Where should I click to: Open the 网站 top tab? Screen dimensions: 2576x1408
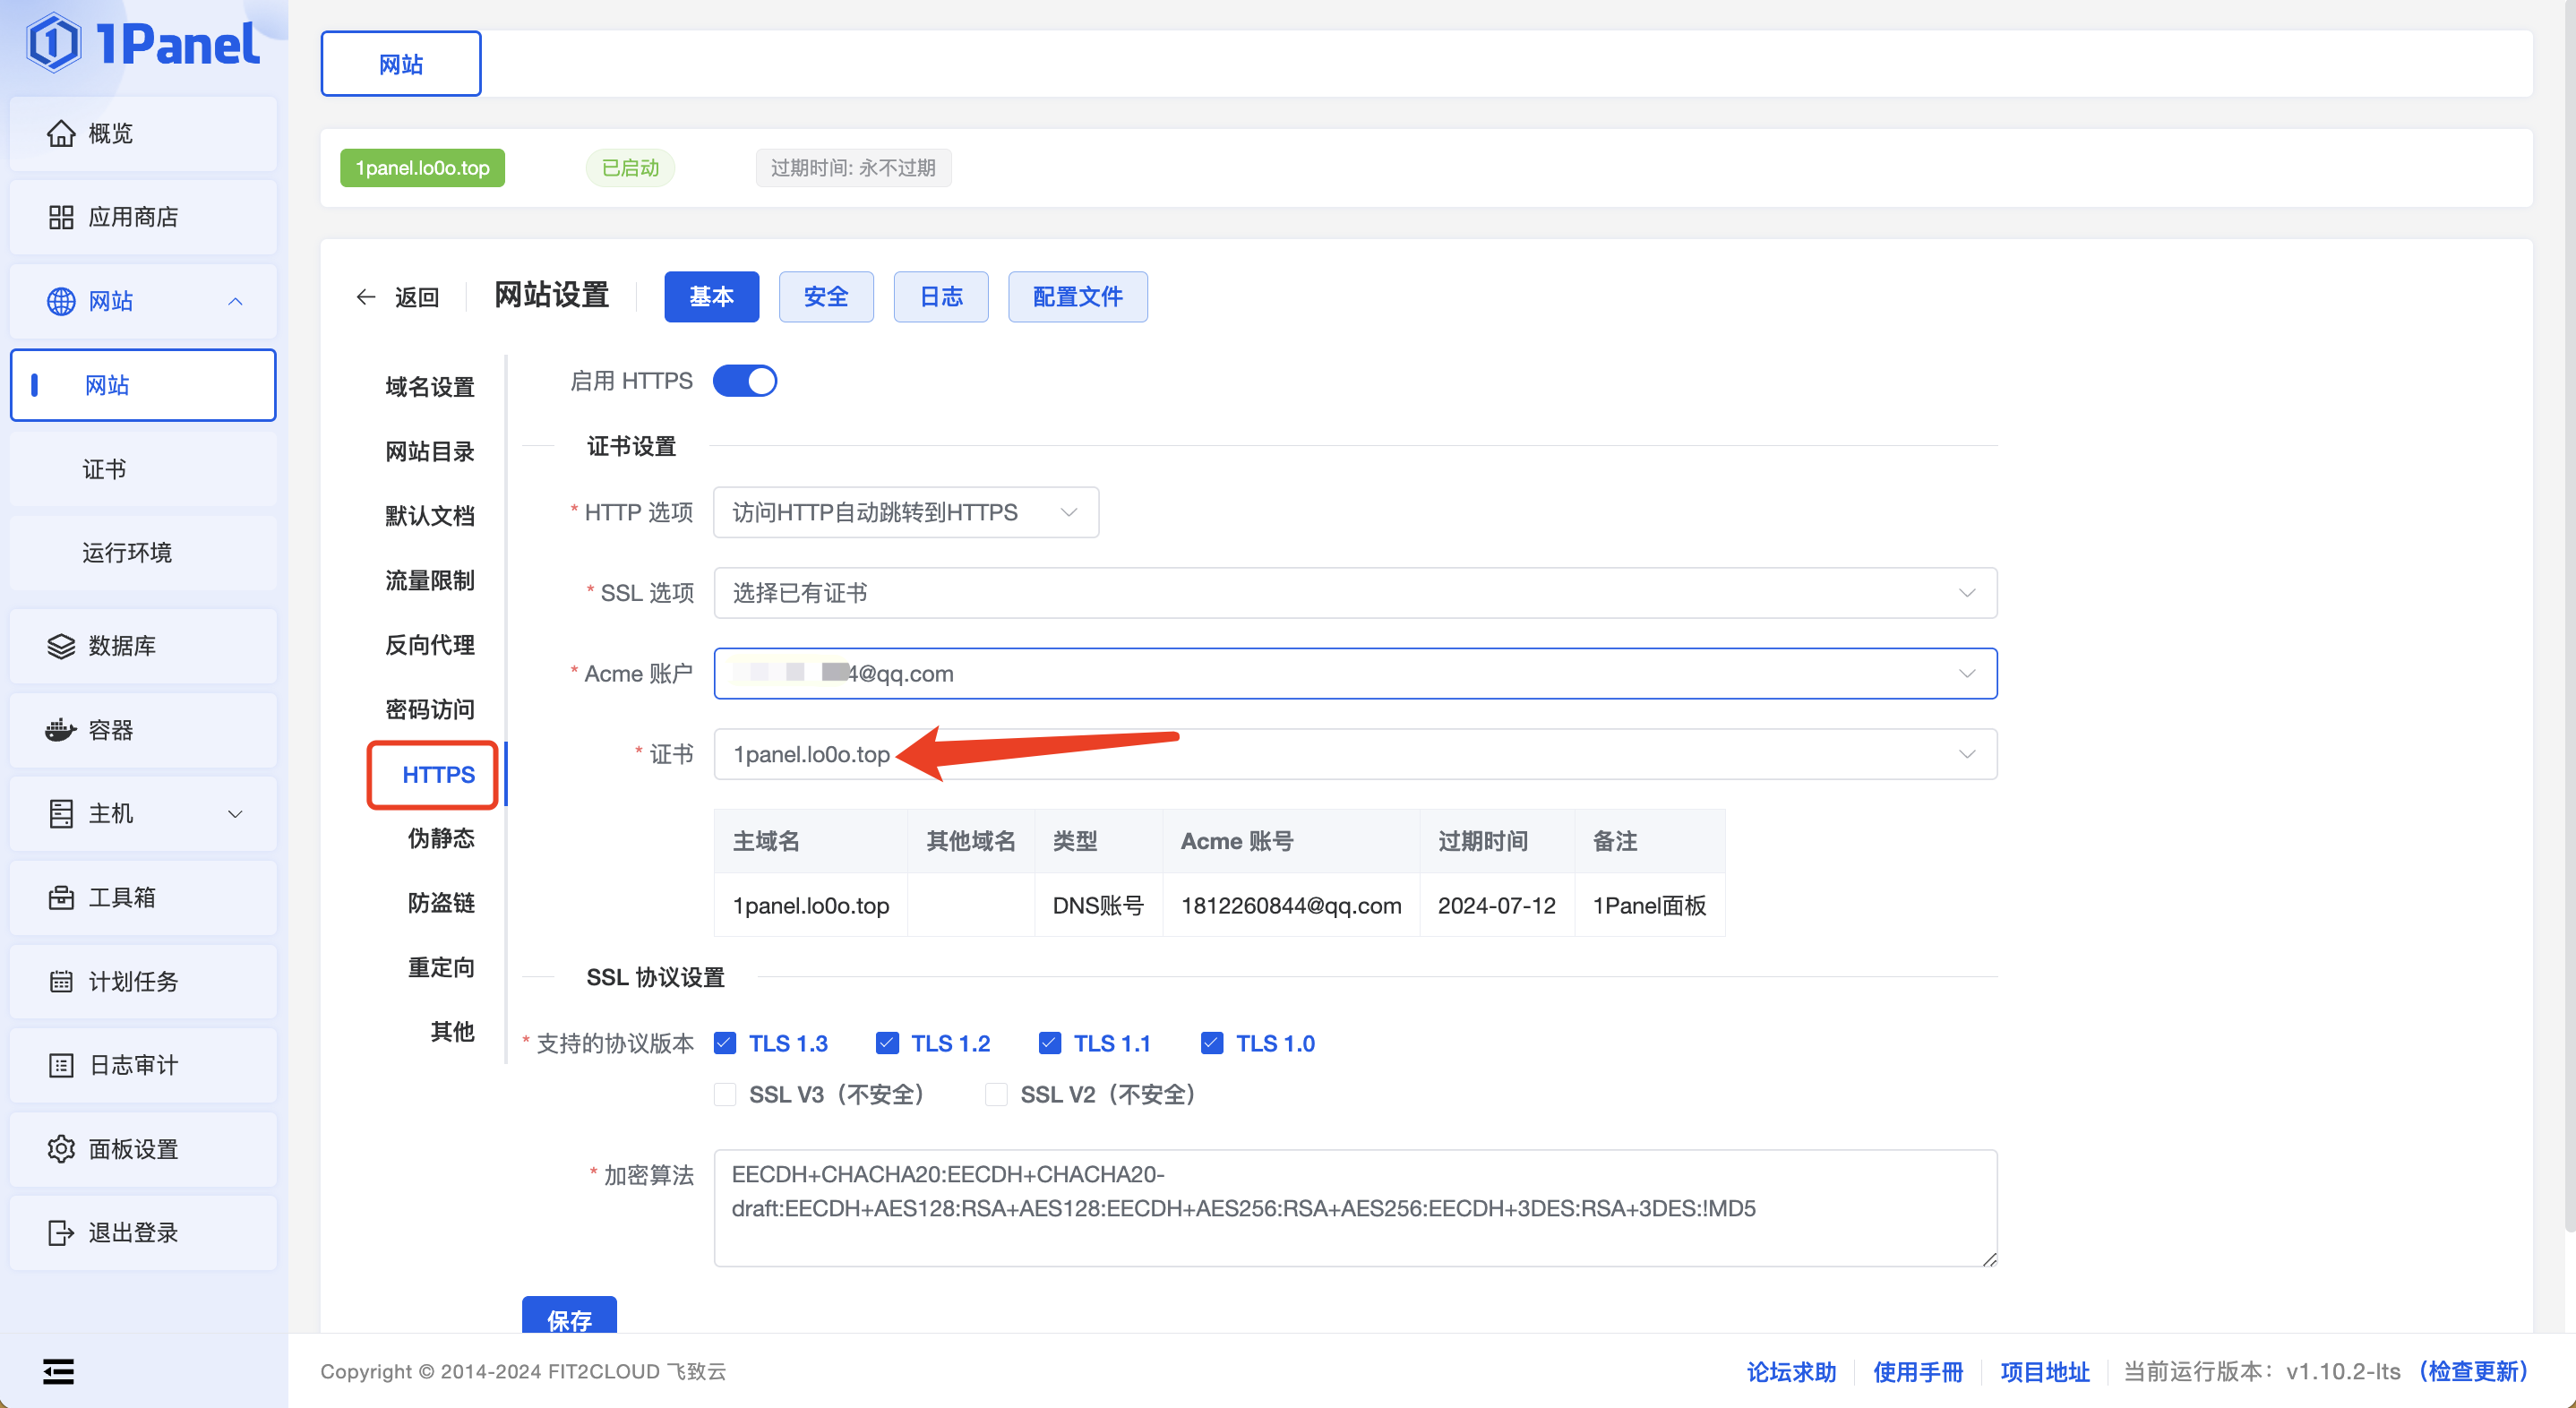[401, 64]
